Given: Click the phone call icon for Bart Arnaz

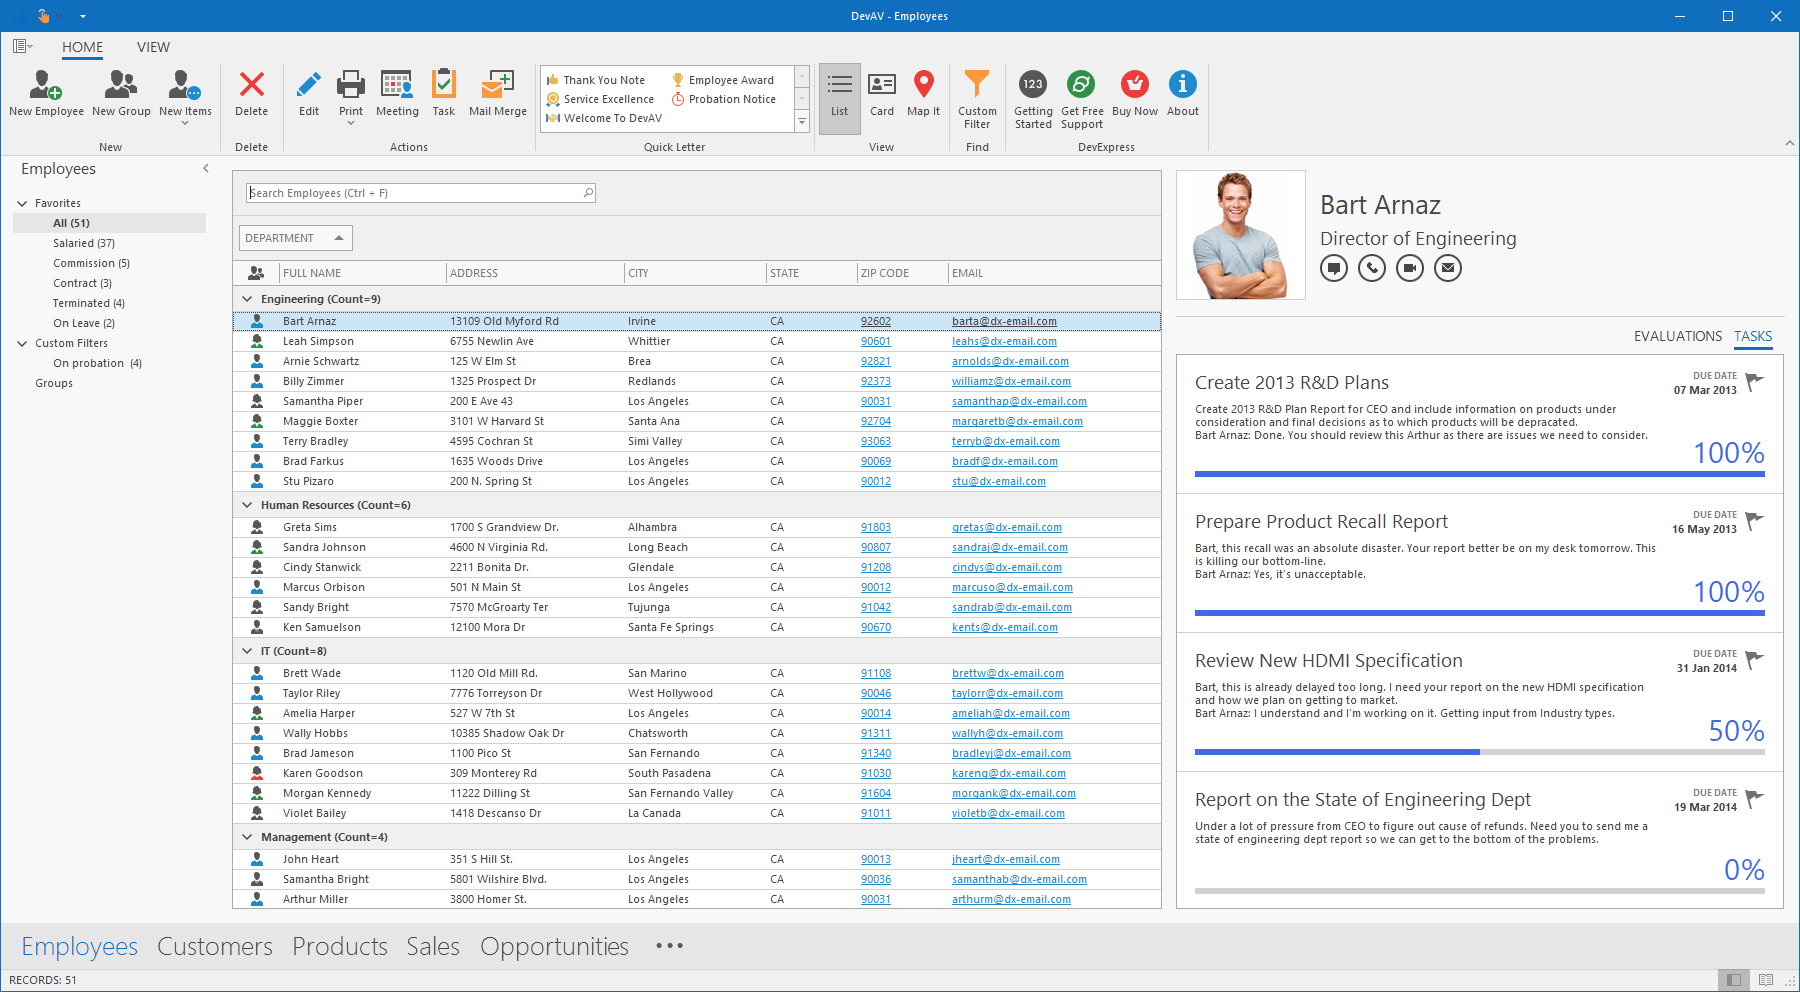Looking at the screenshot, I should 1372,268.
